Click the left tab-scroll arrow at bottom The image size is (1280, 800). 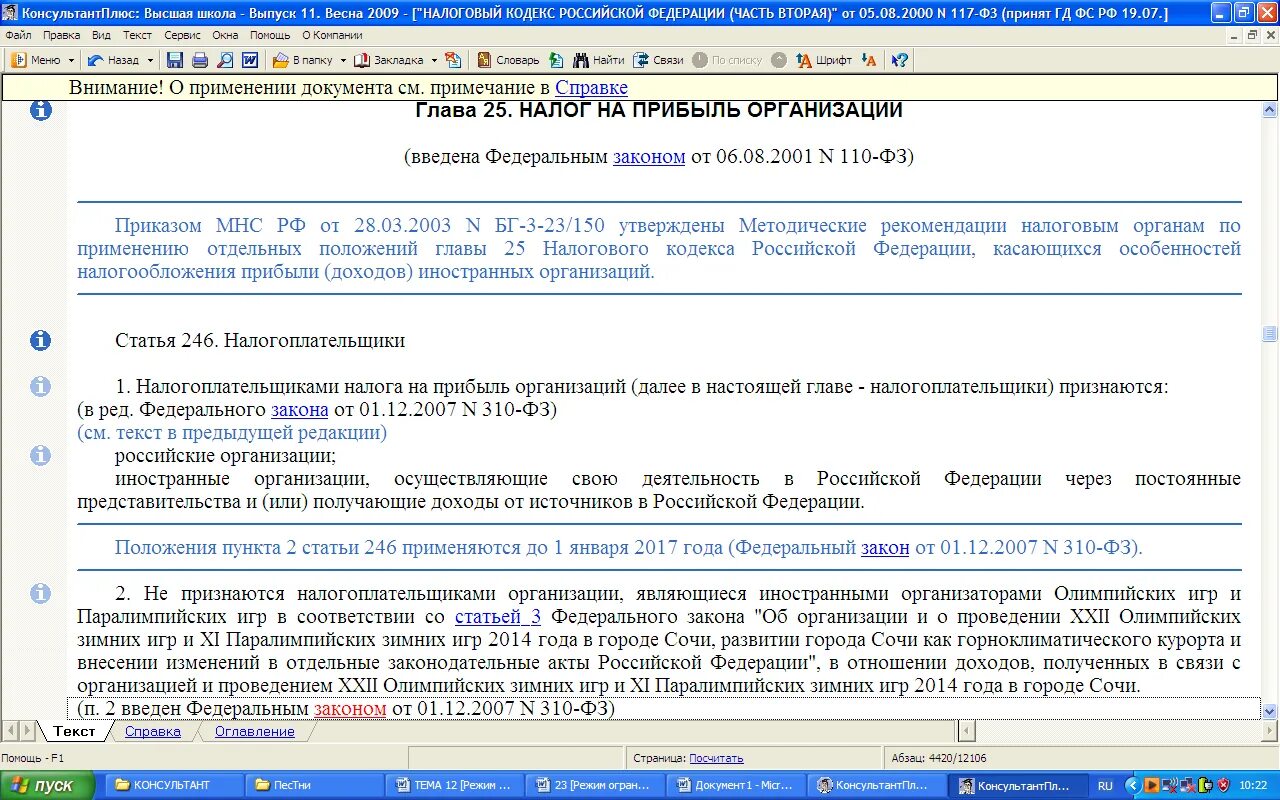point(10,731)
